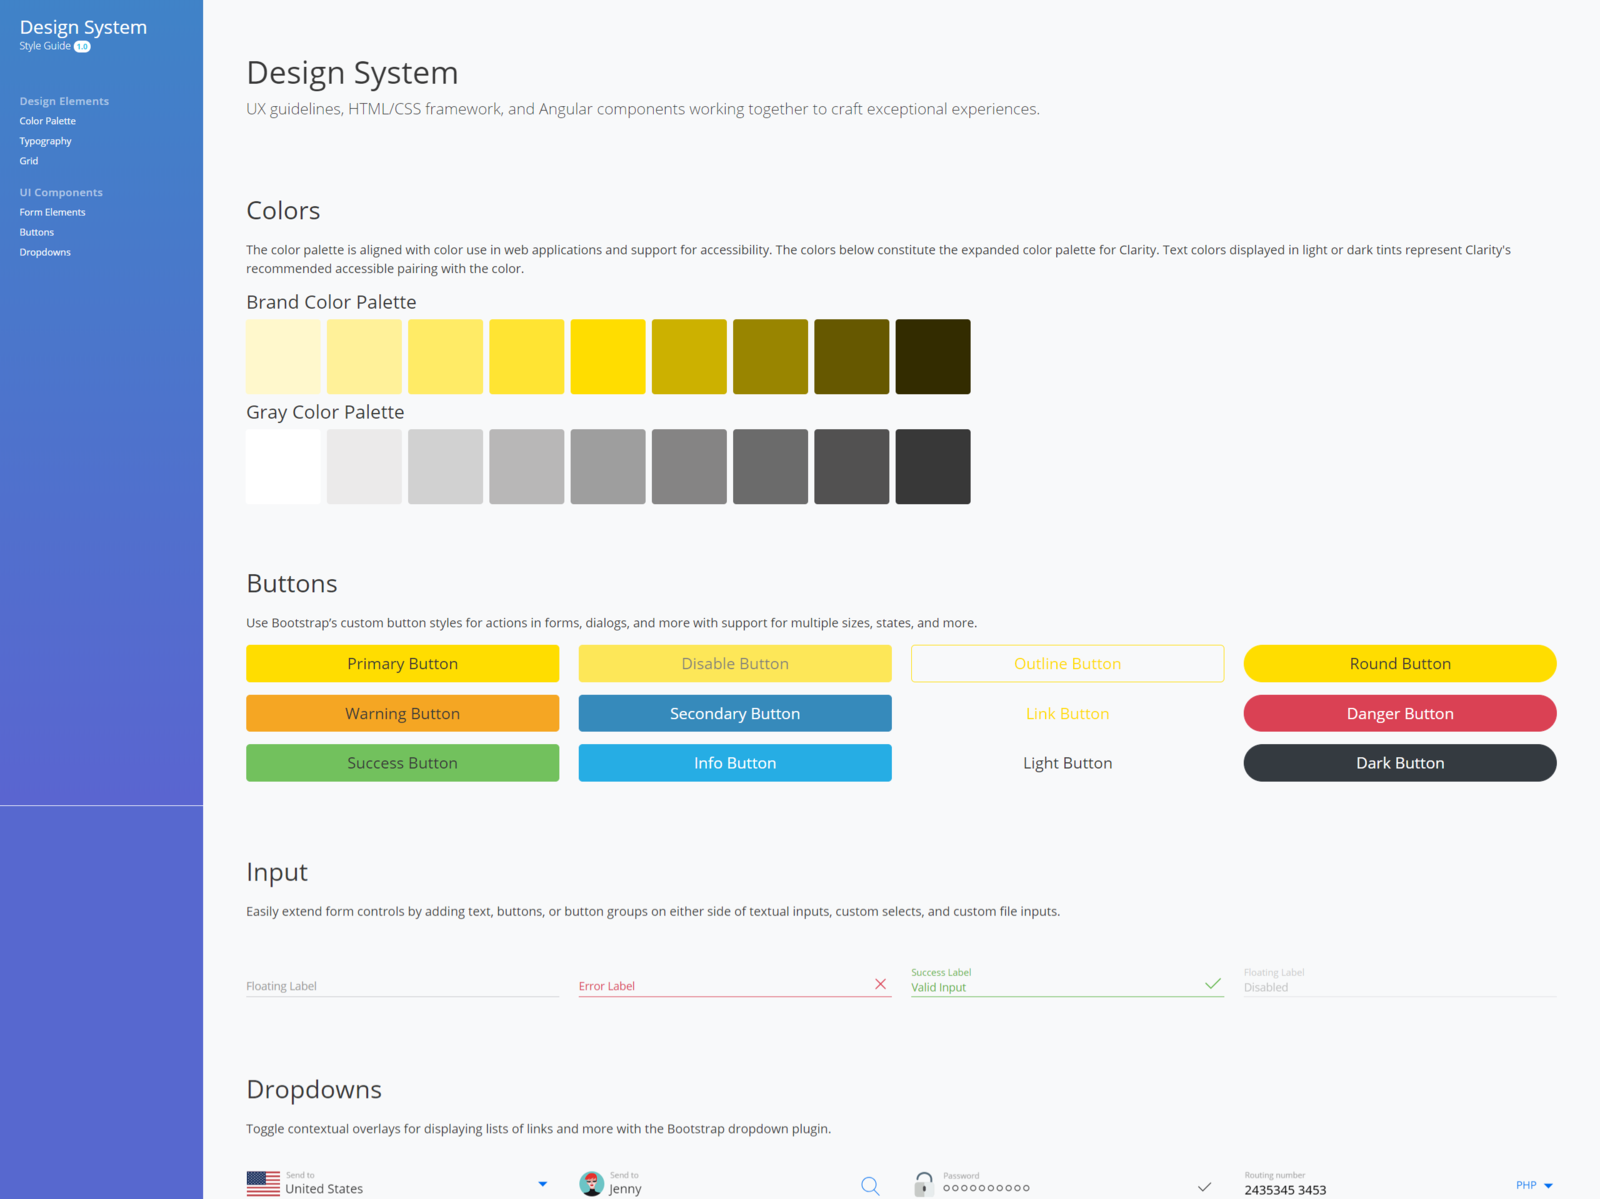The width and height of the screenshot is (1600, 1199).
Task: Click the red X icon in Error Label
Action: click(x=880, y=983)
